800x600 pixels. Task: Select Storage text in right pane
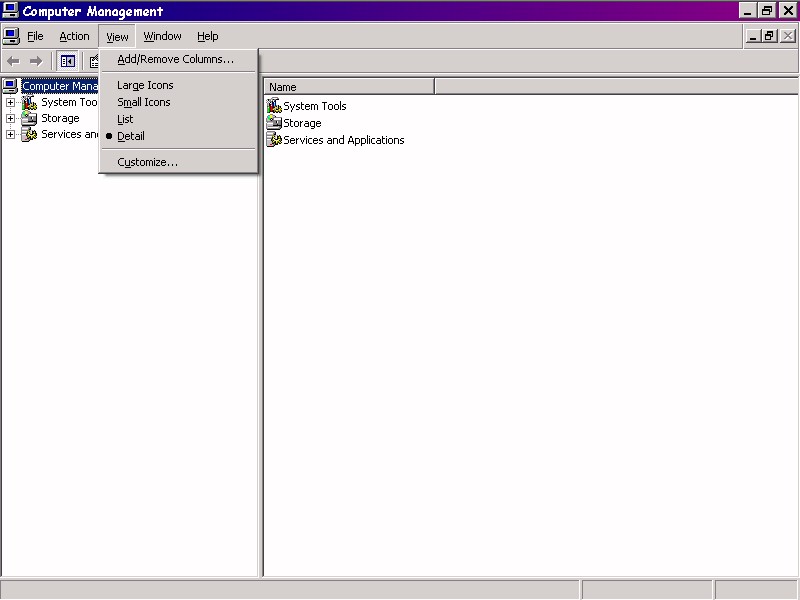[x=302, y=123]
